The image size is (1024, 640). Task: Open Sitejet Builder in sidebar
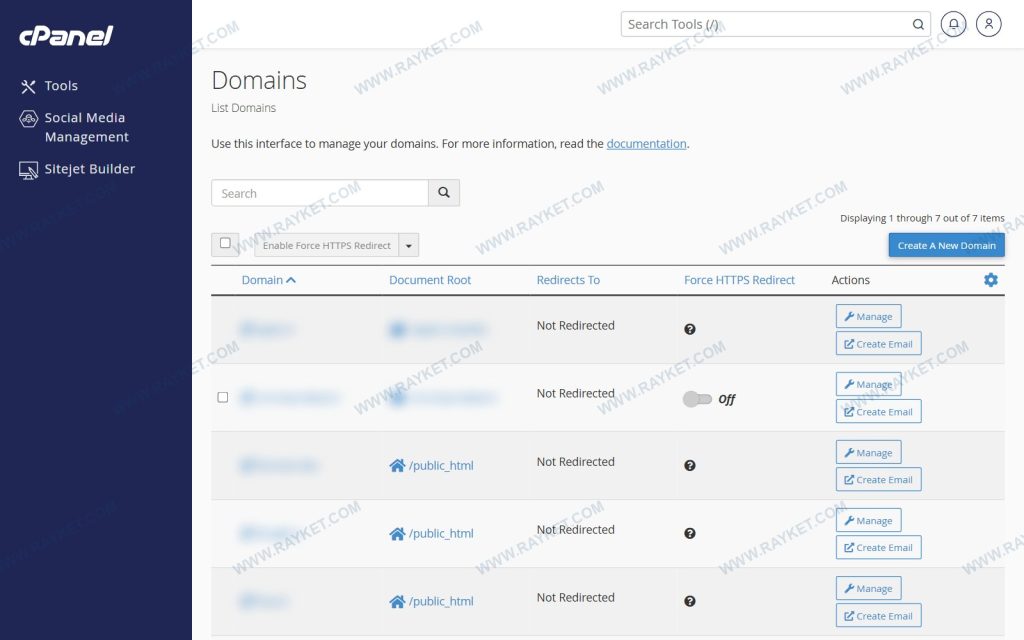[x=89, y=169]
